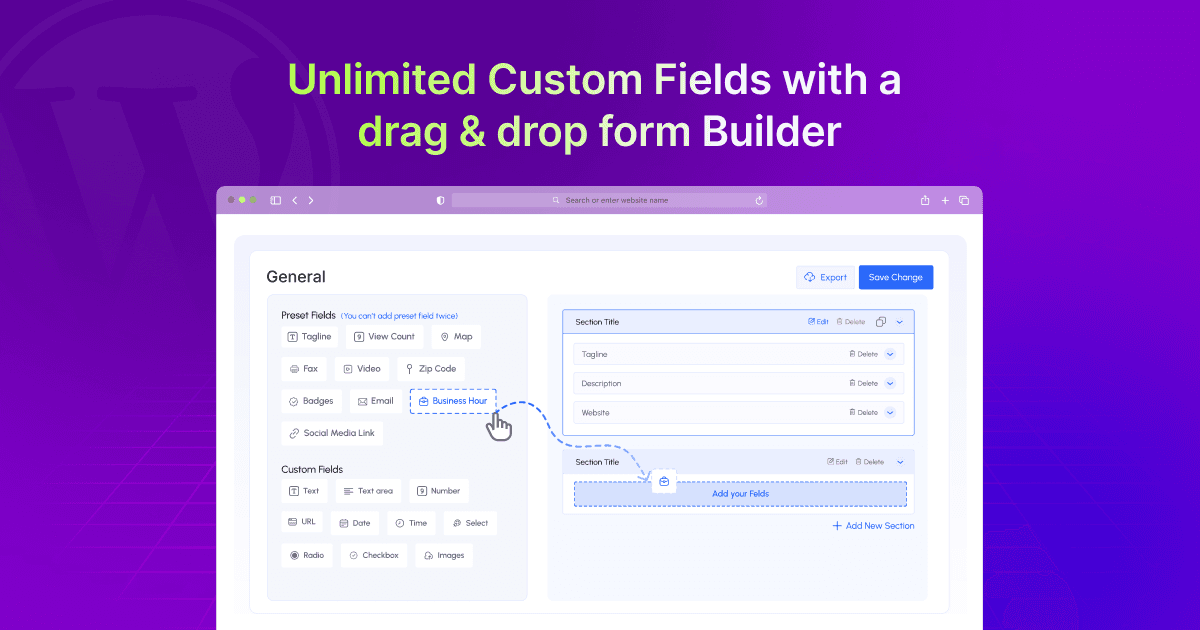Click the Checkbox custom field

point(373,555)
